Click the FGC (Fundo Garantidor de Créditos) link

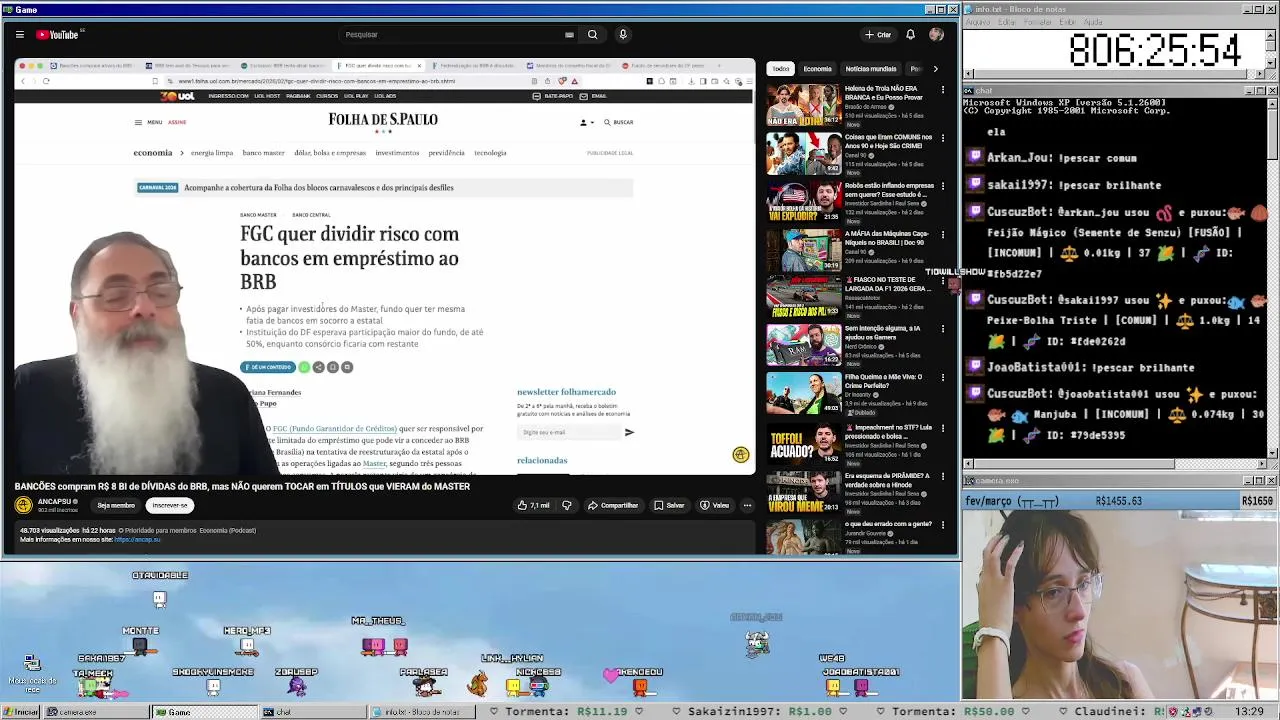tap(334, 428)
